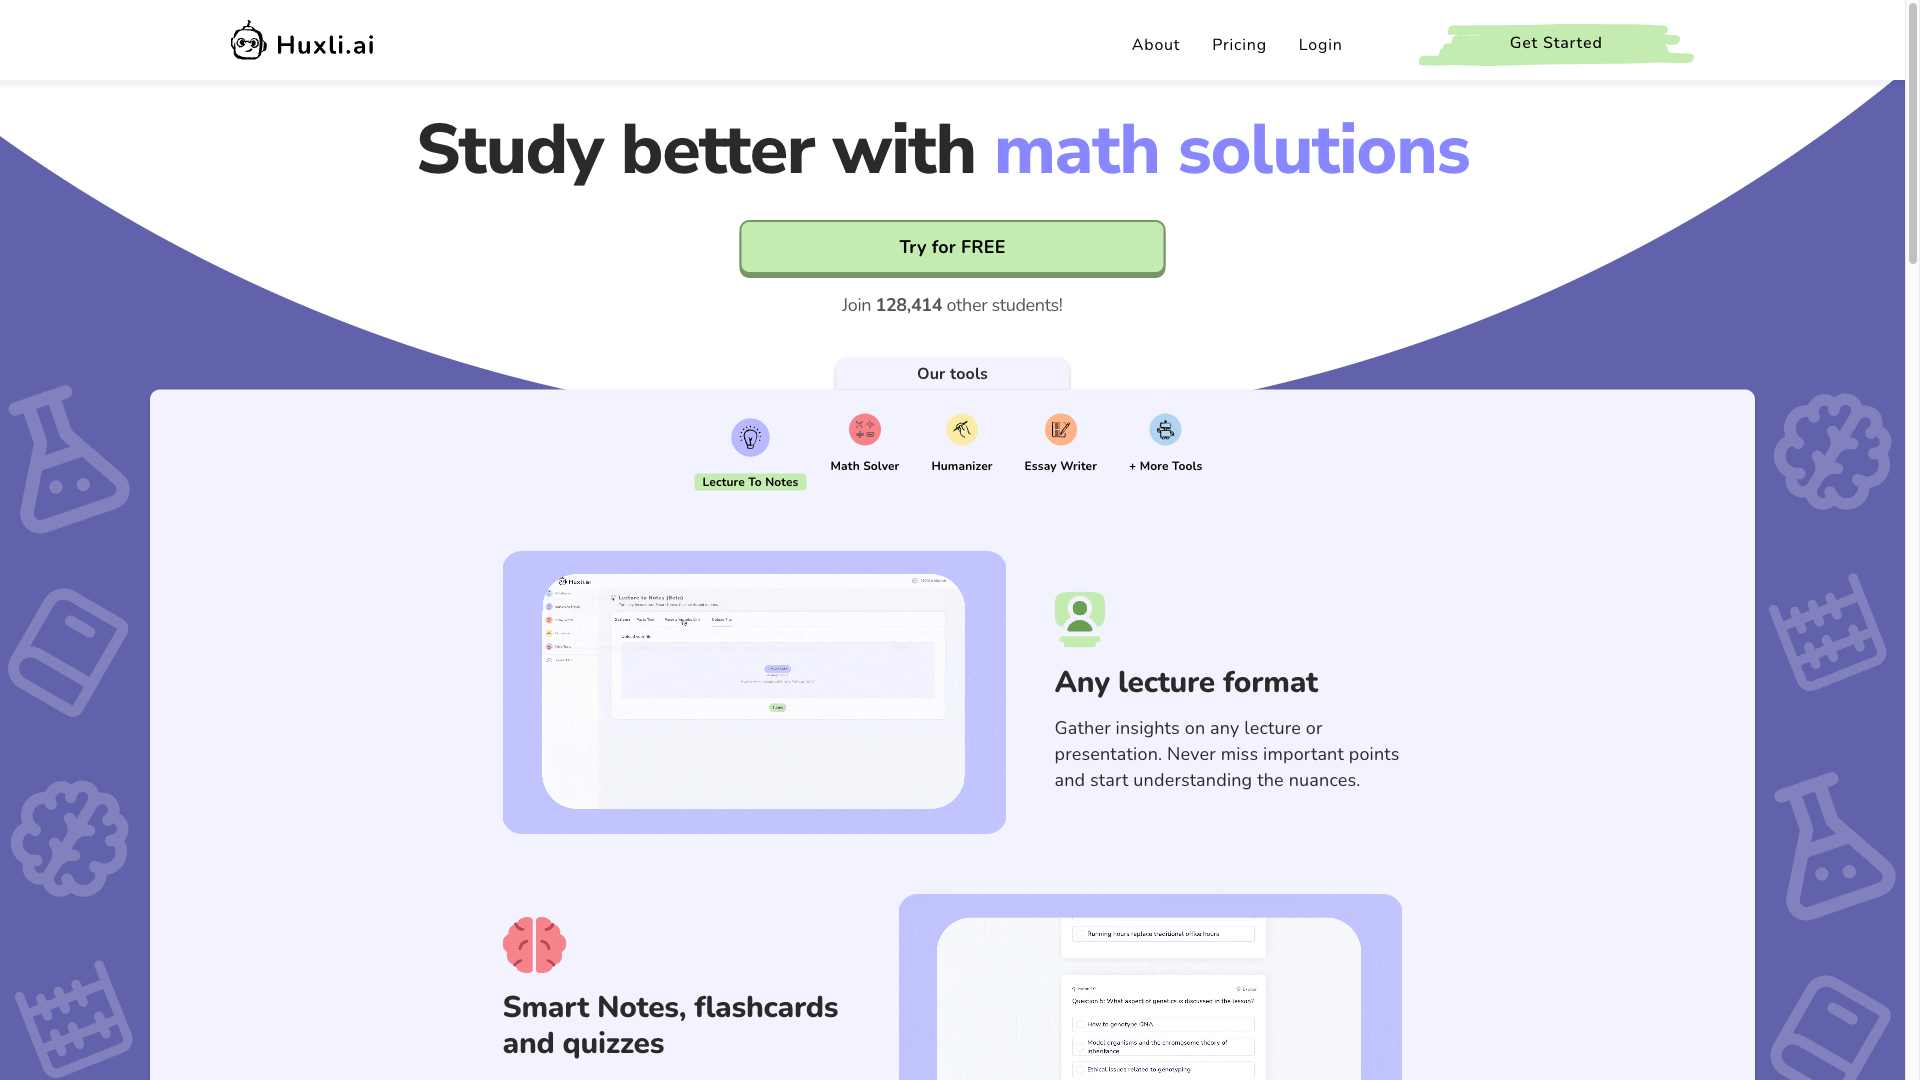The height and width of the screenshot is (1080, 1920).
Task: Click the student avatar icon
Action: click(1080, 618)
